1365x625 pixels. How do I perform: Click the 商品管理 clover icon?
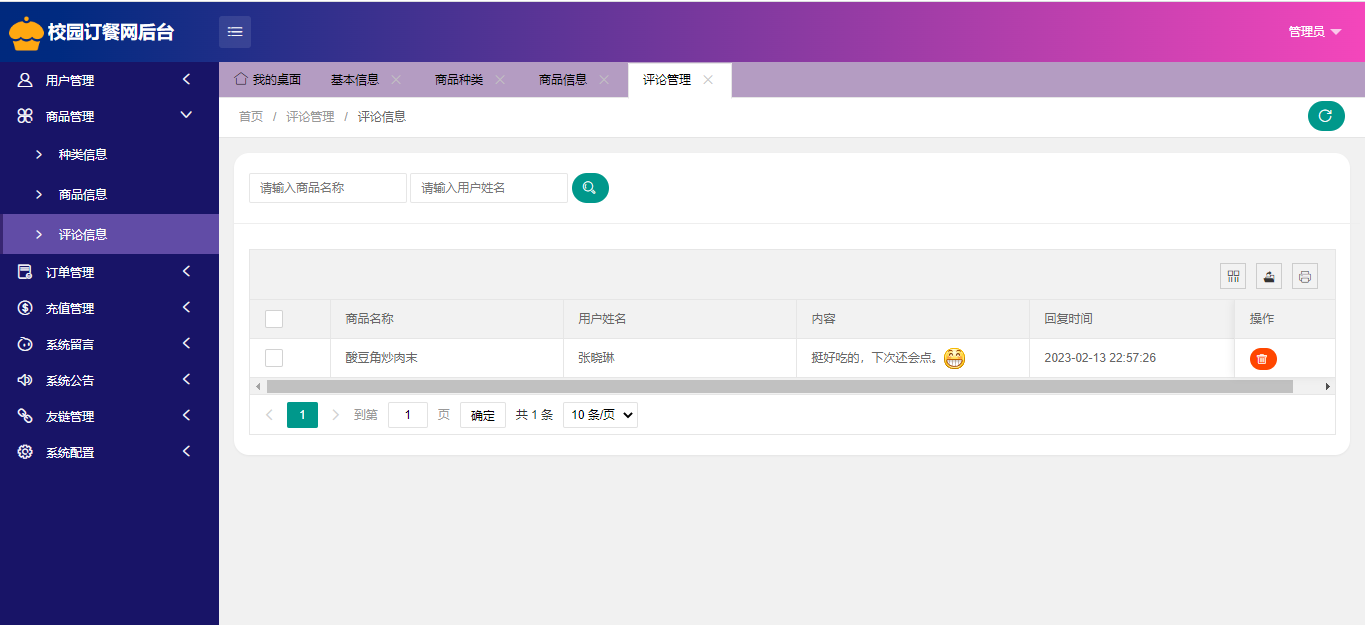(x=25, y=116)
